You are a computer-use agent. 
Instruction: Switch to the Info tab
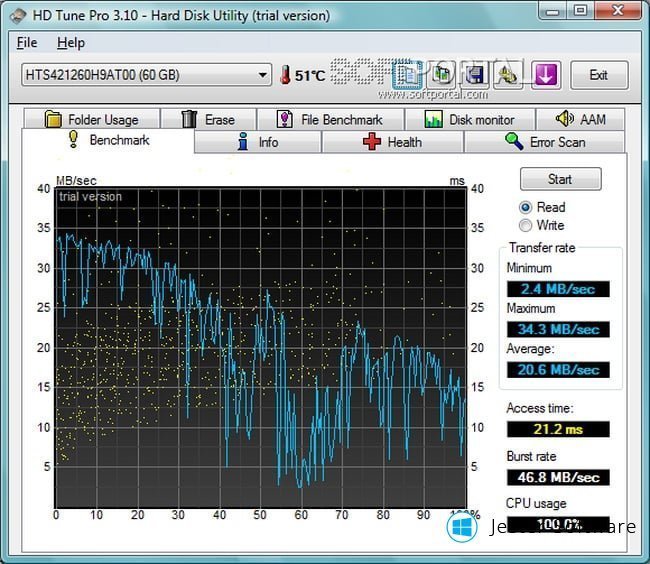click(258, 142)
